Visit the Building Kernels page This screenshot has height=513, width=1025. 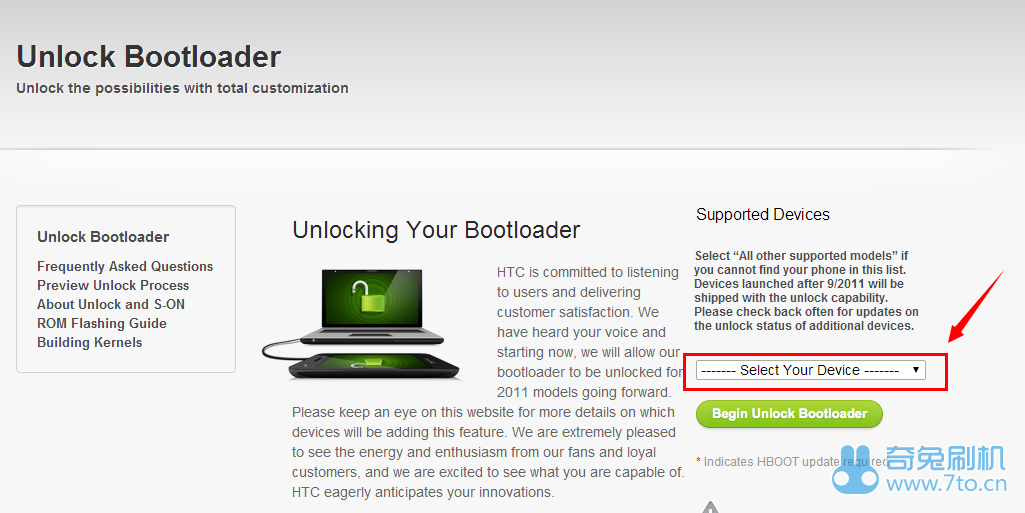[90, 342]
